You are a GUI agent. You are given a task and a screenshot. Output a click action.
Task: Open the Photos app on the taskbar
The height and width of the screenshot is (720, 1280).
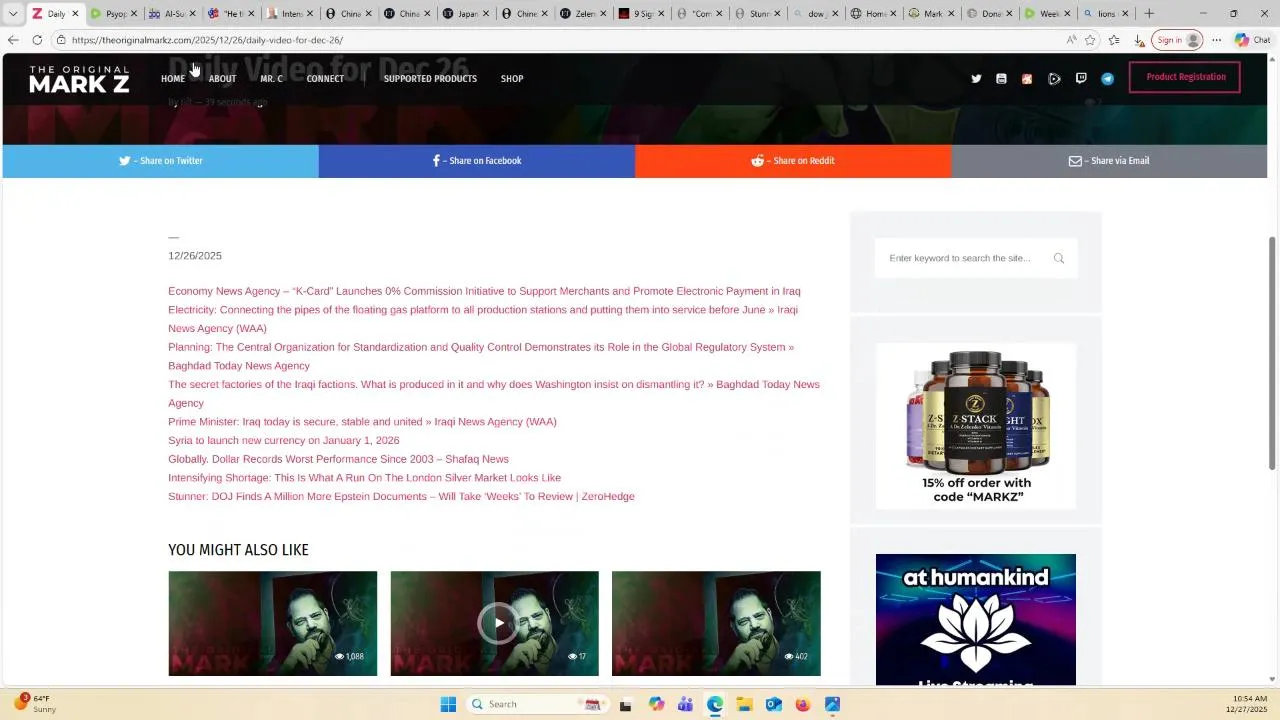tap(832, 704)
